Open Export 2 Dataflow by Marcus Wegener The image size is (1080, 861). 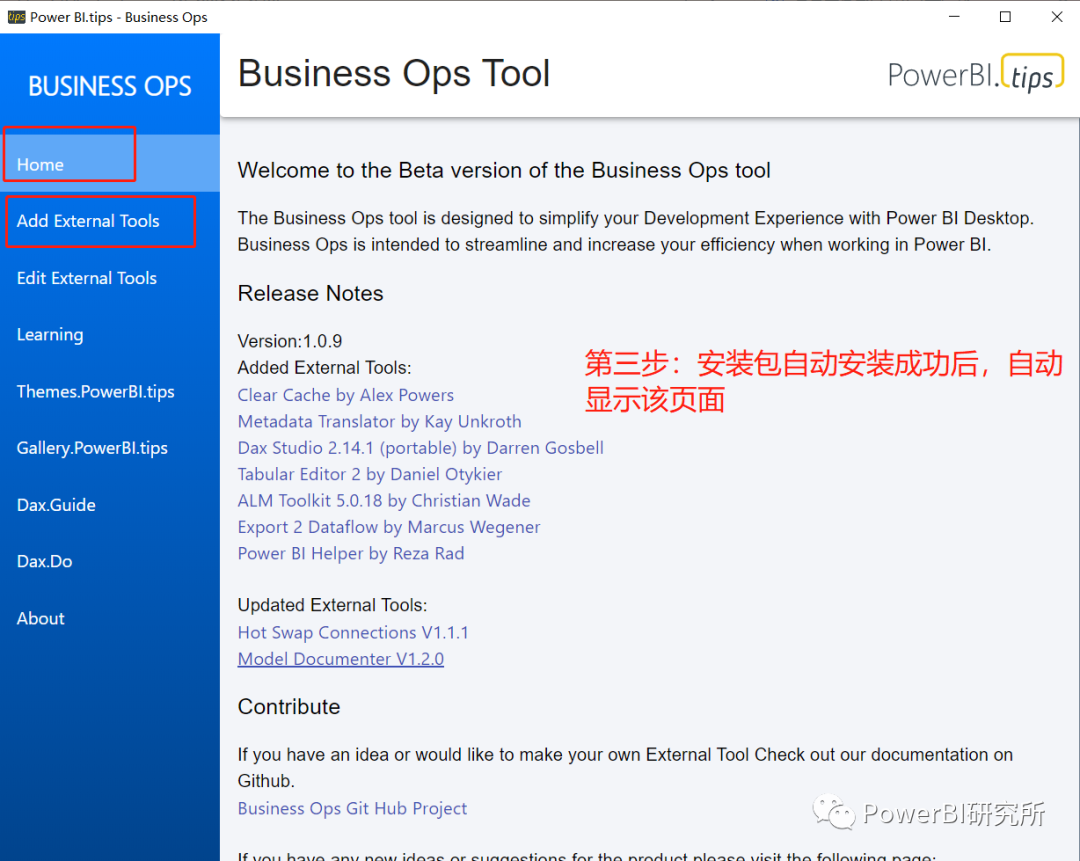(388, 528)
